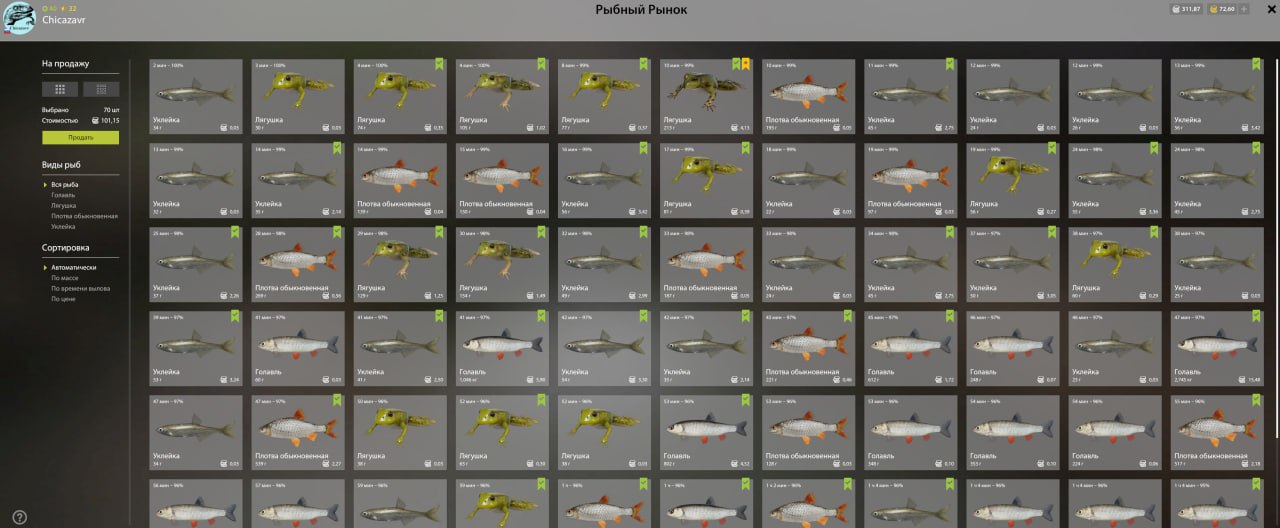Click the deselect-all grid icon beside it
The width and height of the screenshot is (1280, 528).
101,89
